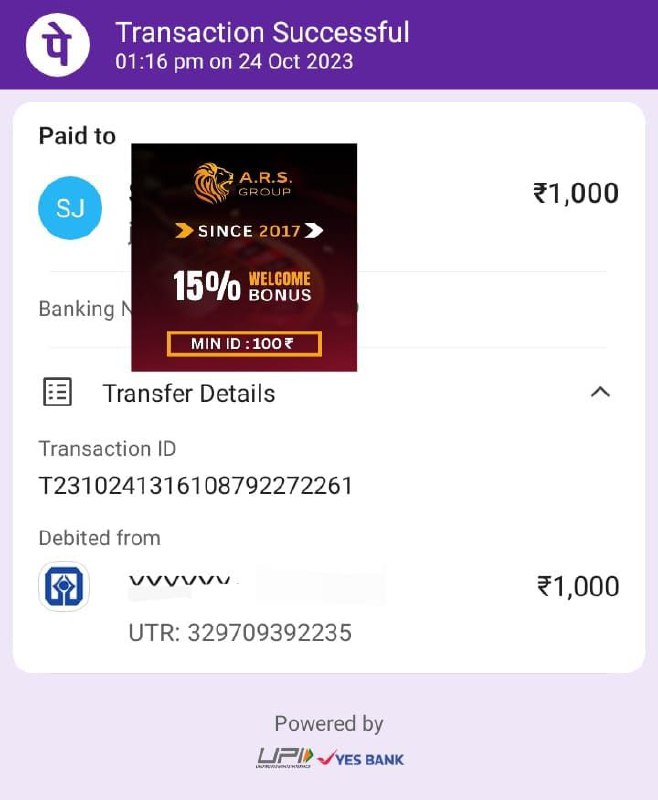Click the Transaction Successful heading

pos(262,33)
